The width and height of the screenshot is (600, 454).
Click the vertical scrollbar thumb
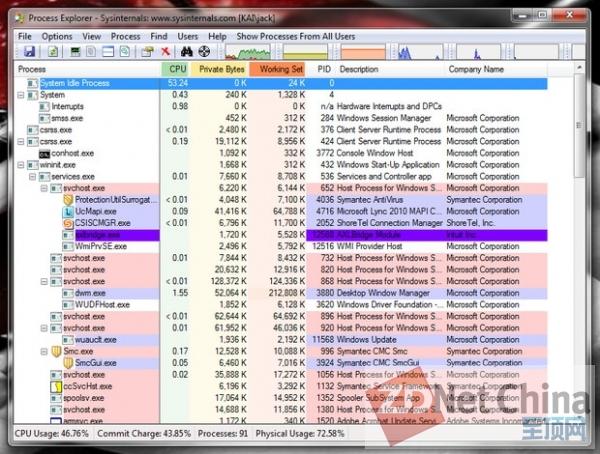click(579, 125)
